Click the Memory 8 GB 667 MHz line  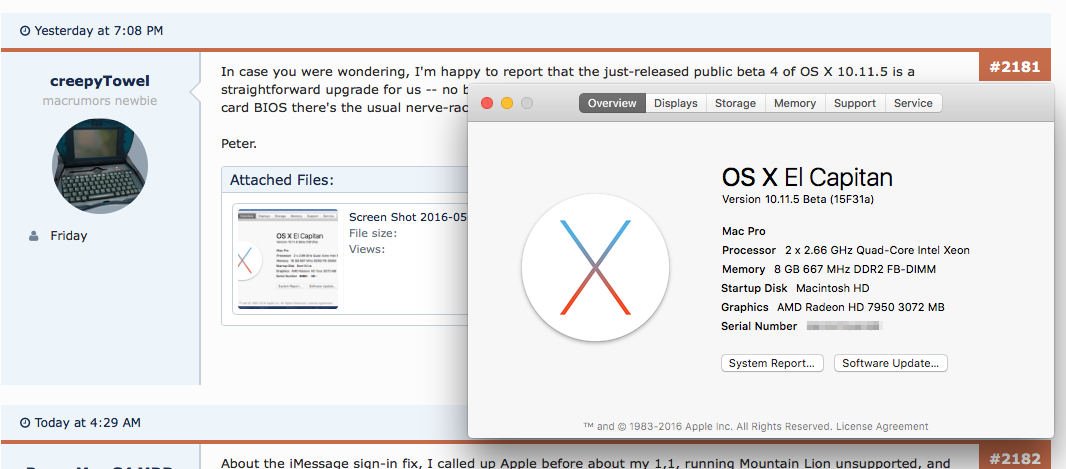(829, 269)
